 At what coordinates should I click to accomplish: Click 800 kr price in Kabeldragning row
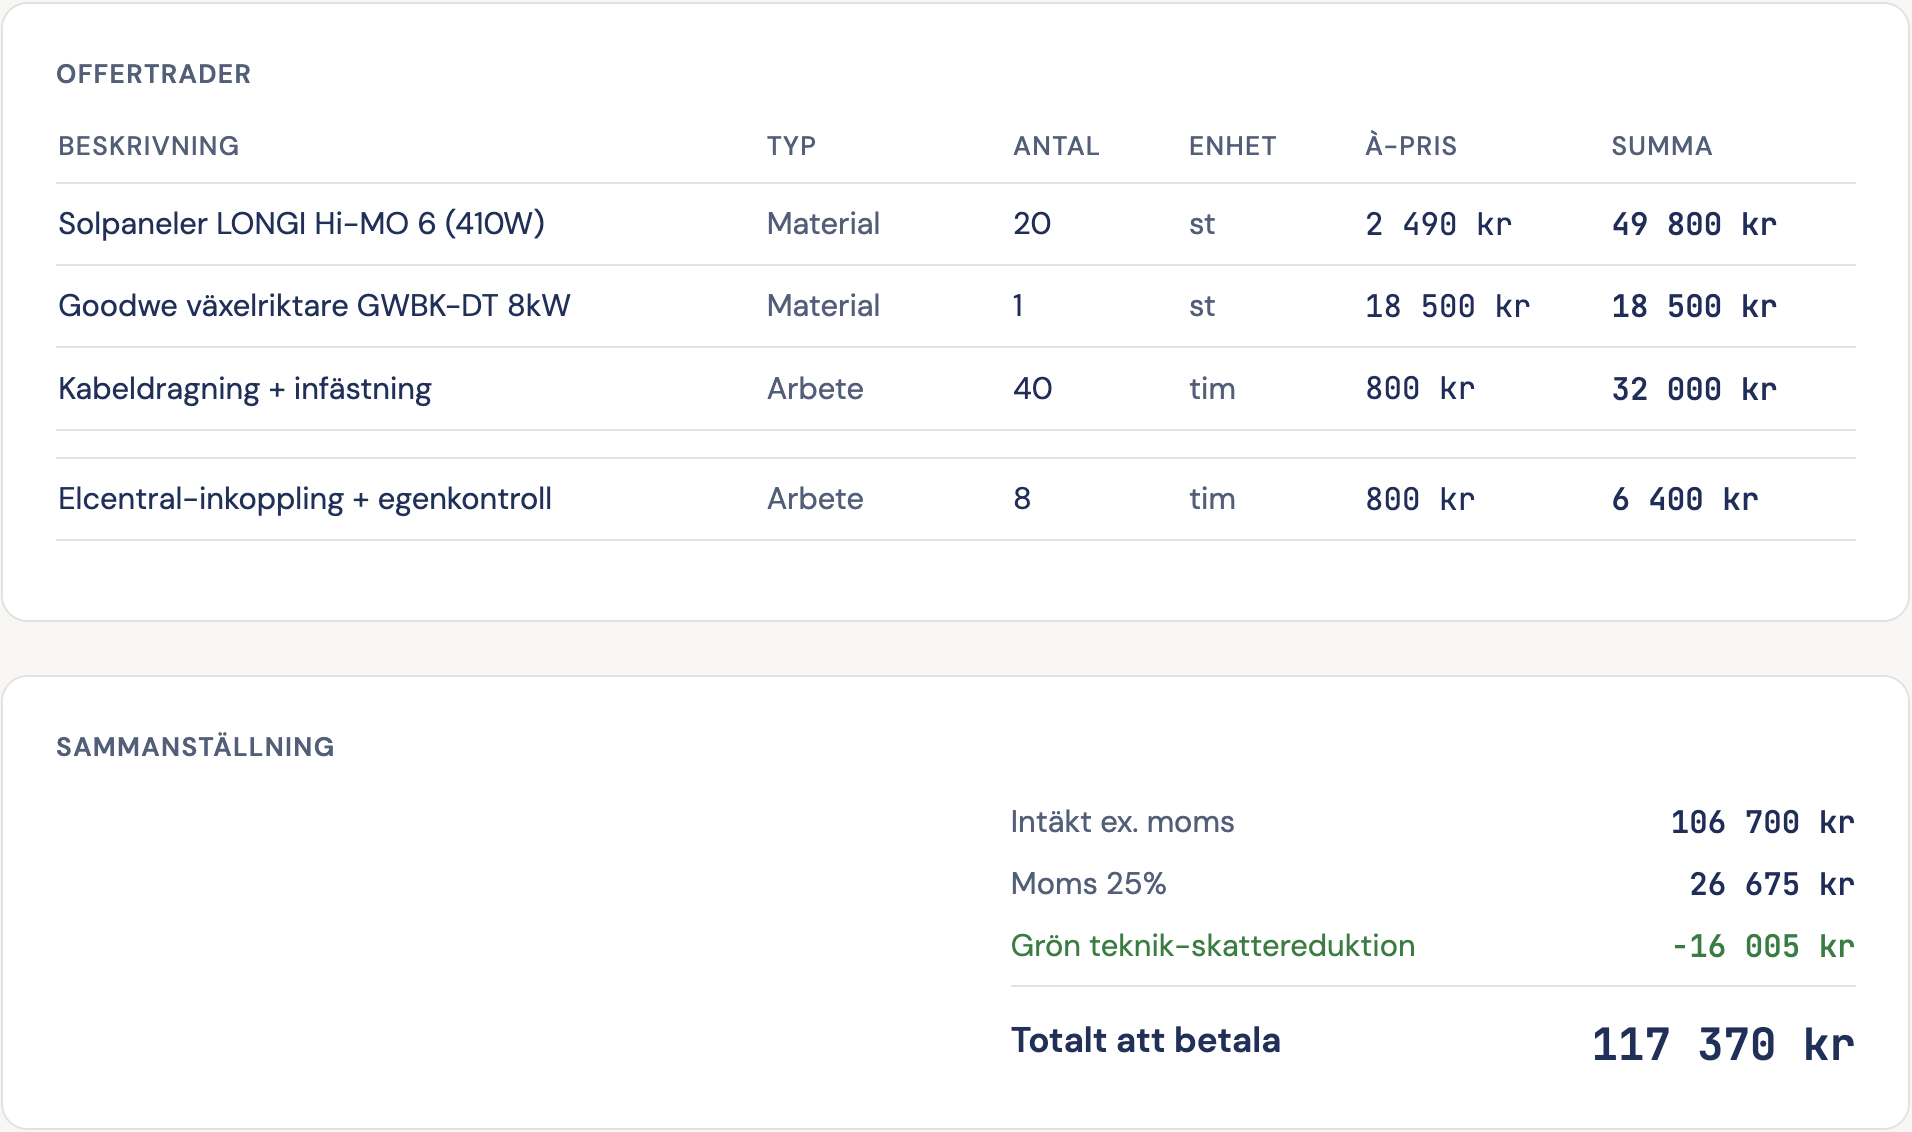tap(1420, 388)
